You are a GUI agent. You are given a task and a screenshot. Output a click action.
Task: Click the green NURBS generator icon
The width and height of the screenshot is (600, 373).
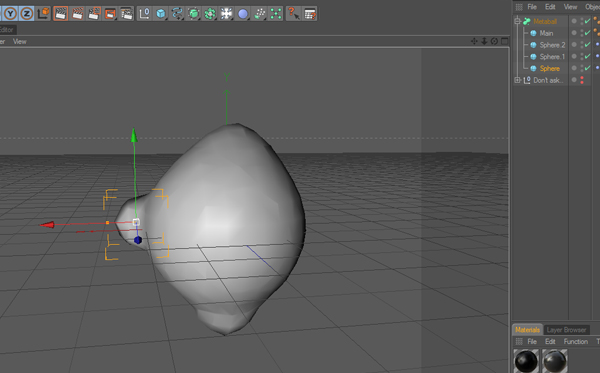[194, 14]
